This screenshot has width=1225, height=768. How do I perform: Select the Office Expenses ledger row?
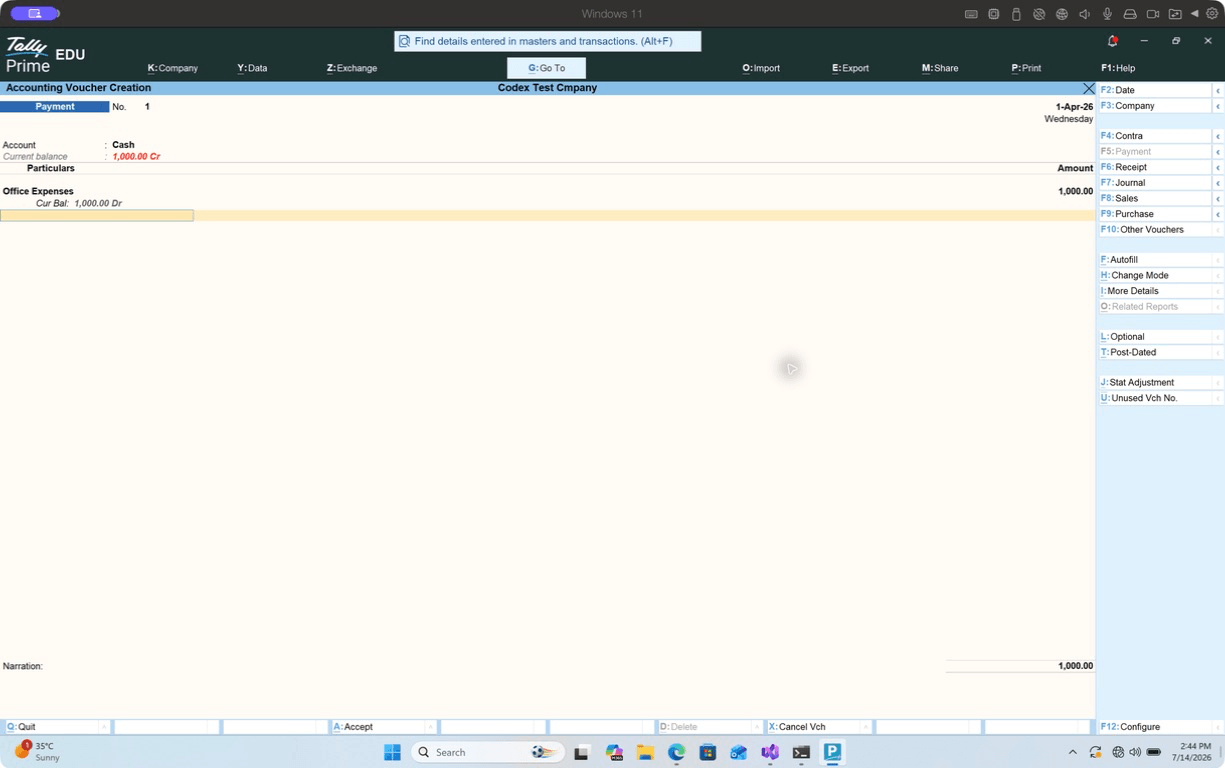[547, 191]
